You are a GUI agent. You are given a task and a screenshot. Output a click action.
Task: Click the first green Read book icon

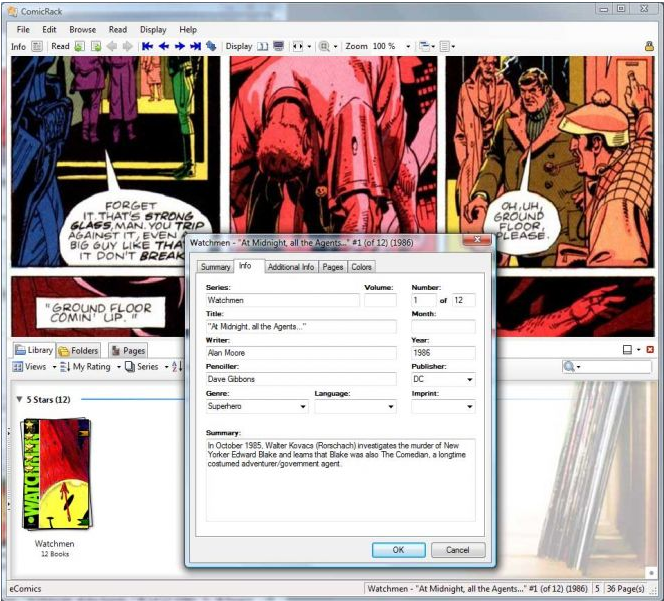(79, 46)
